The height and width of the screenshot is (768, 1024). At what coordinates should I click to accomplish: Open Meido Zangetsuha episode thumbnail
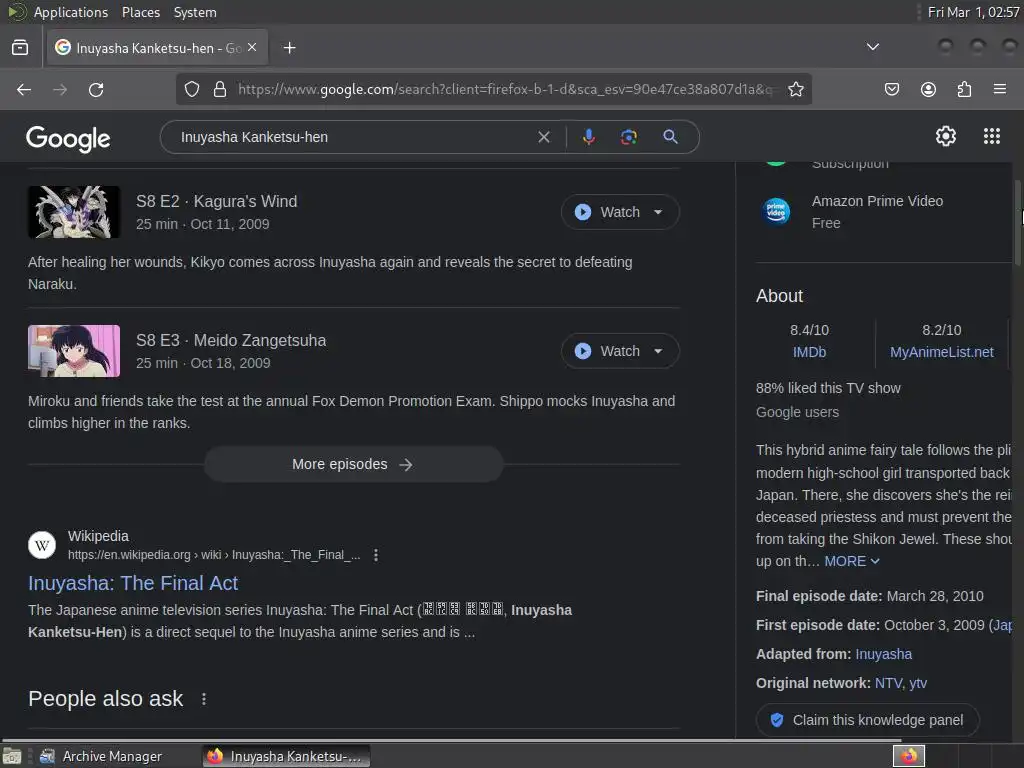pyautogui.click(x=74, y=351)
